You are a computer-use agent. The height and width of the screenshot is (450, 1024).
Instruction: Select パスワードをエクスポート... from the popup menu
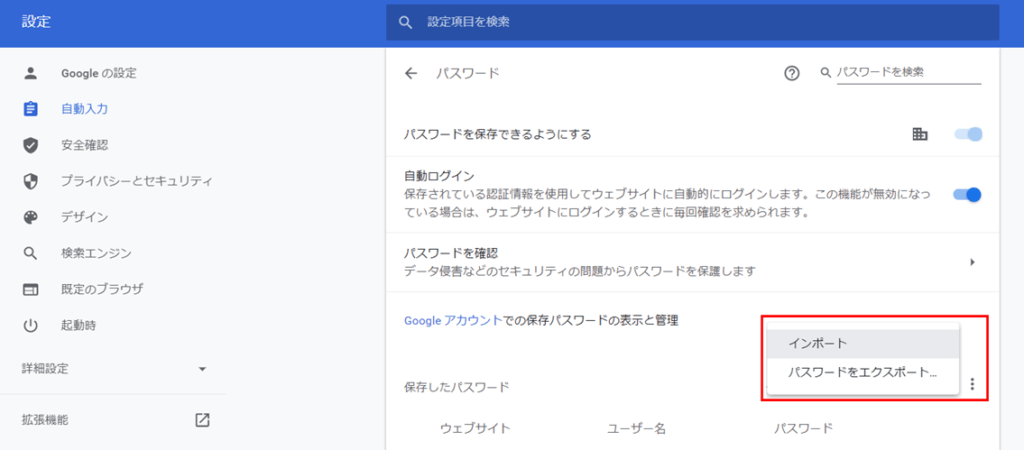pos(863,373)
